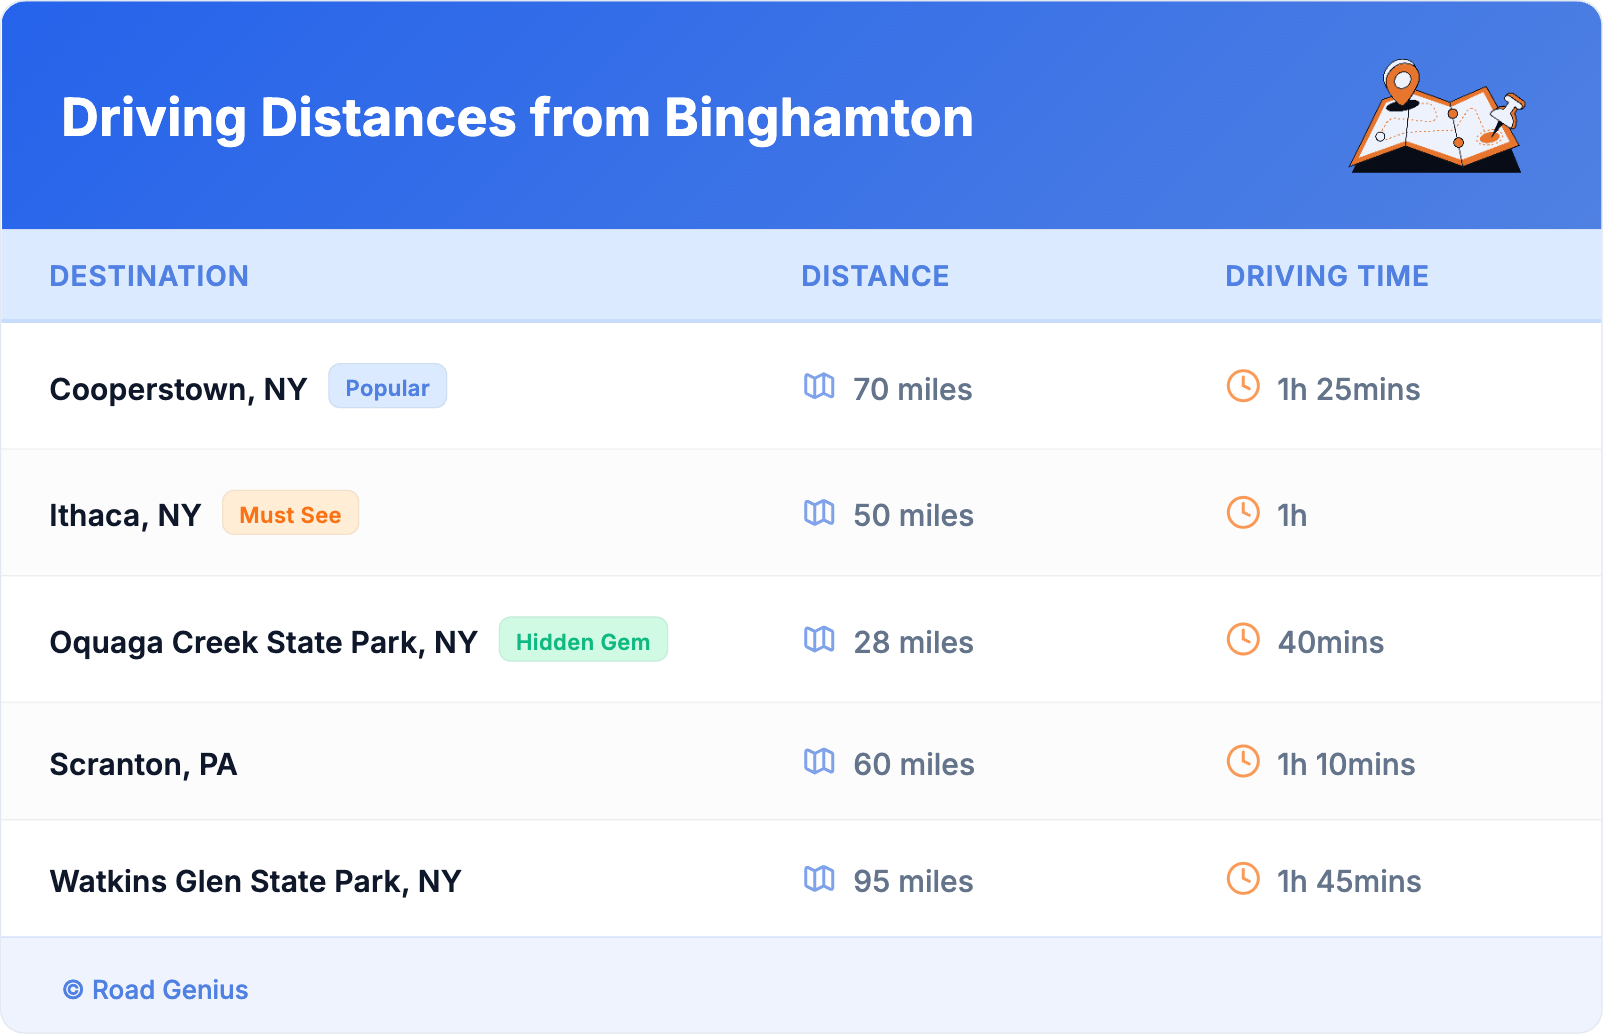
Task: Click the Destination column header
Action: (x=149, y=276)
